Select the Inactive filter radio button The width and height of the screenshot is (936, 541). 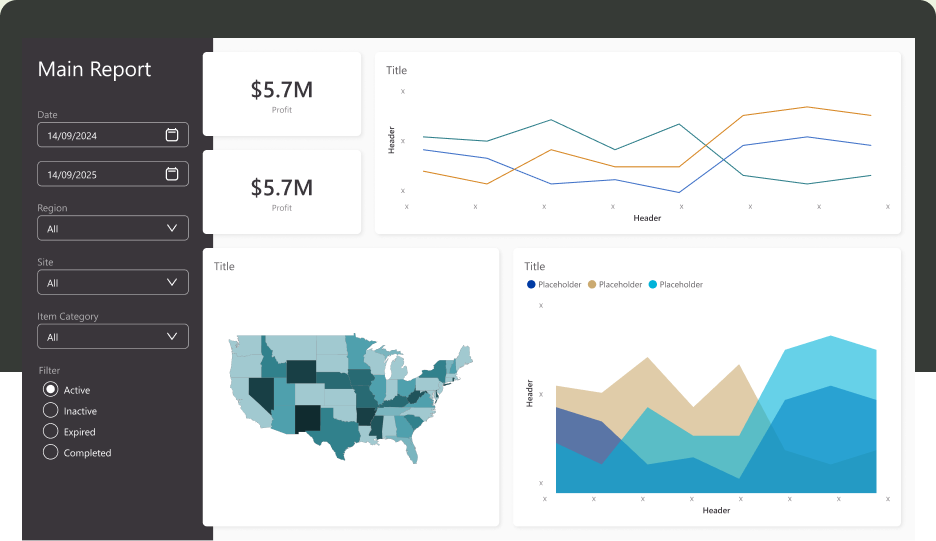pos(51,410)
